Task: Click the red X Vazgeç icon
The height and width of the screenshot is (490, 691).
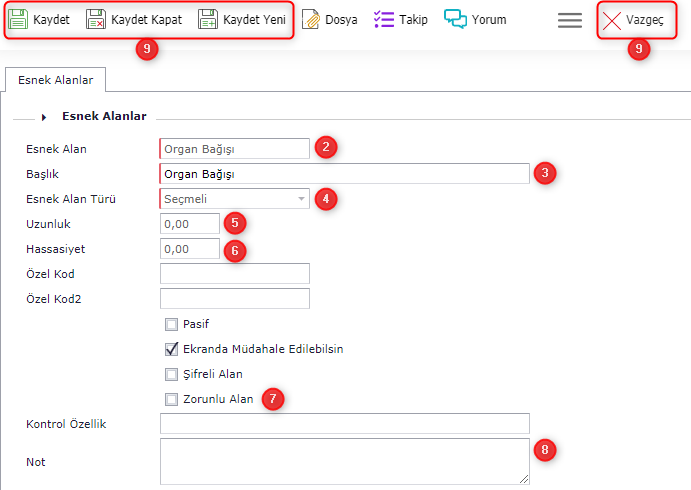Action: 611,21
